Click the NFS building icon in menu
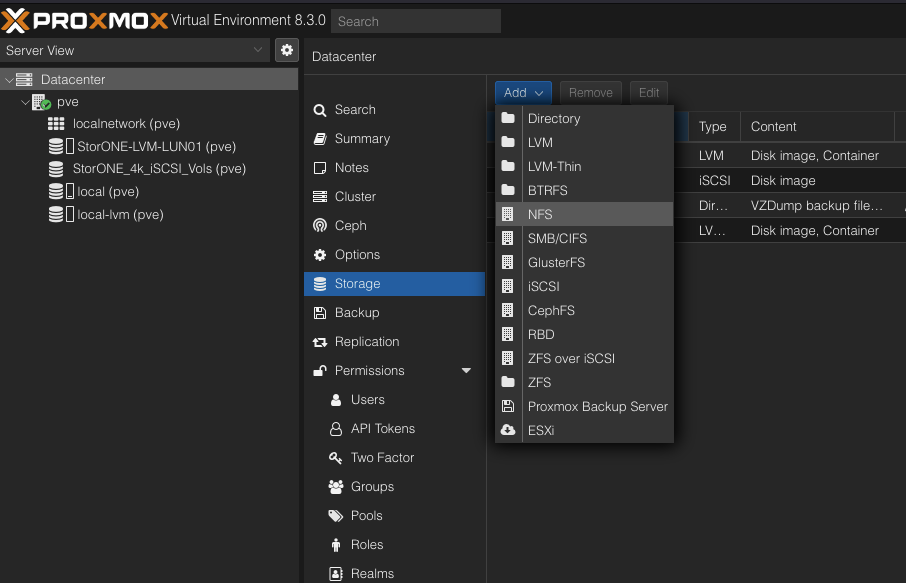The height and width of the screenshot is (583, 906). point(507,214)
